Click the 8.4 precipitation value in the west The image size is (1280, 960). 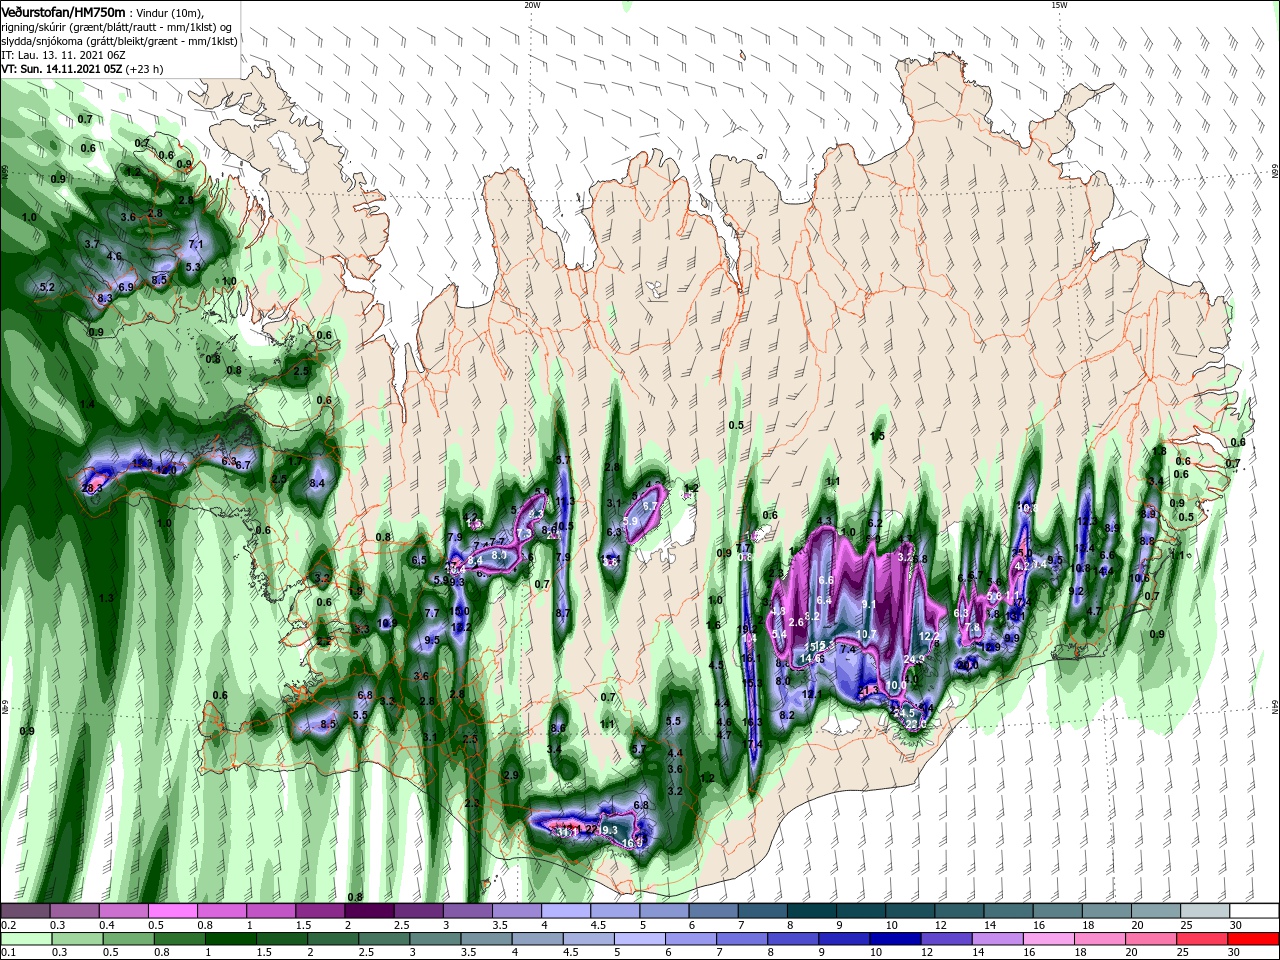pos(317,483)
